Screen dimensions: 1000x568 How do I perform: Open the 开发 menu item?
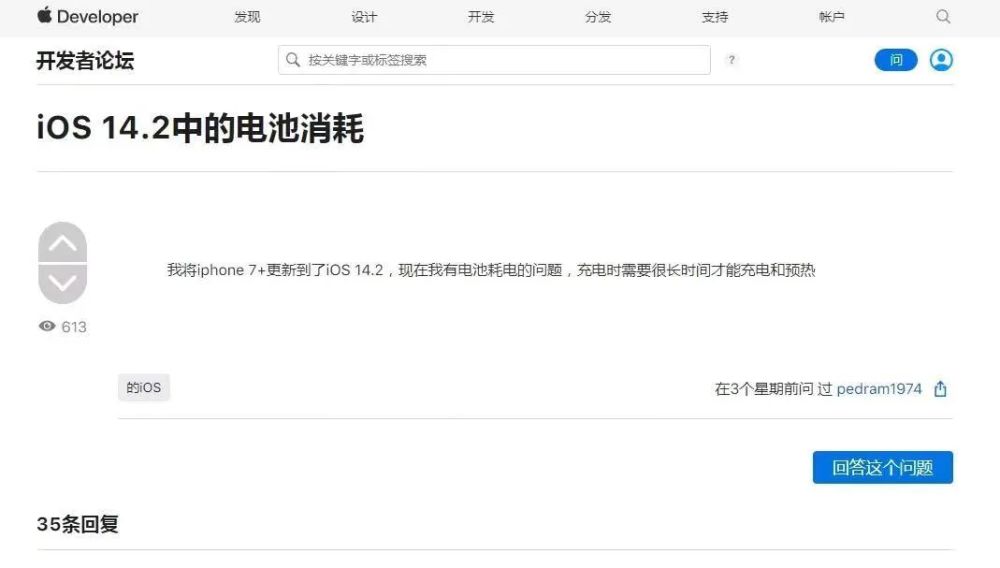coord(481,17)
